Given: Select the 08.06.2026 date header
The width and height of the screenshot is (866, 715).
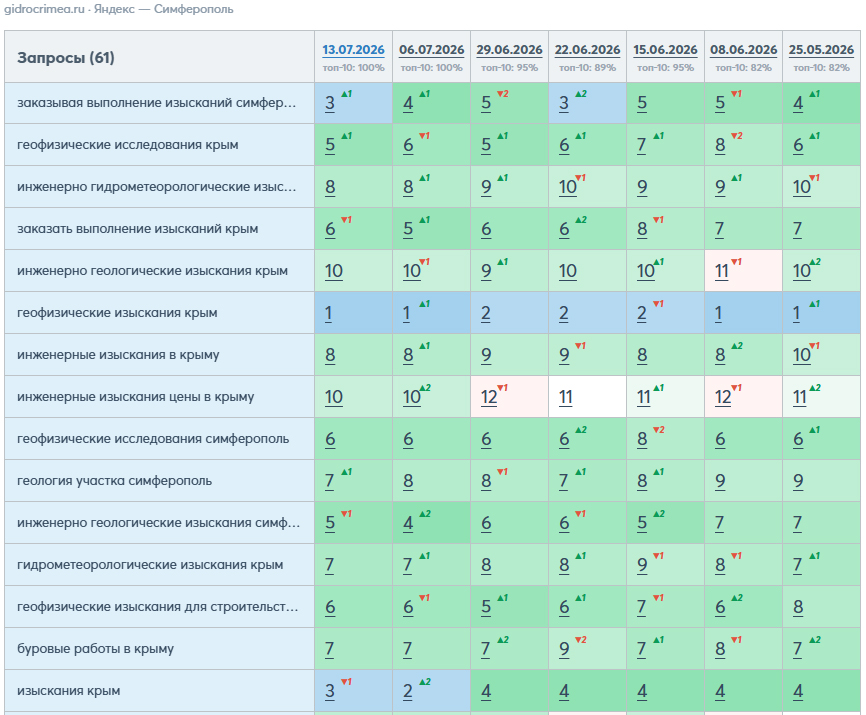Looking at the screenshot, I should (x=743, y=50).
